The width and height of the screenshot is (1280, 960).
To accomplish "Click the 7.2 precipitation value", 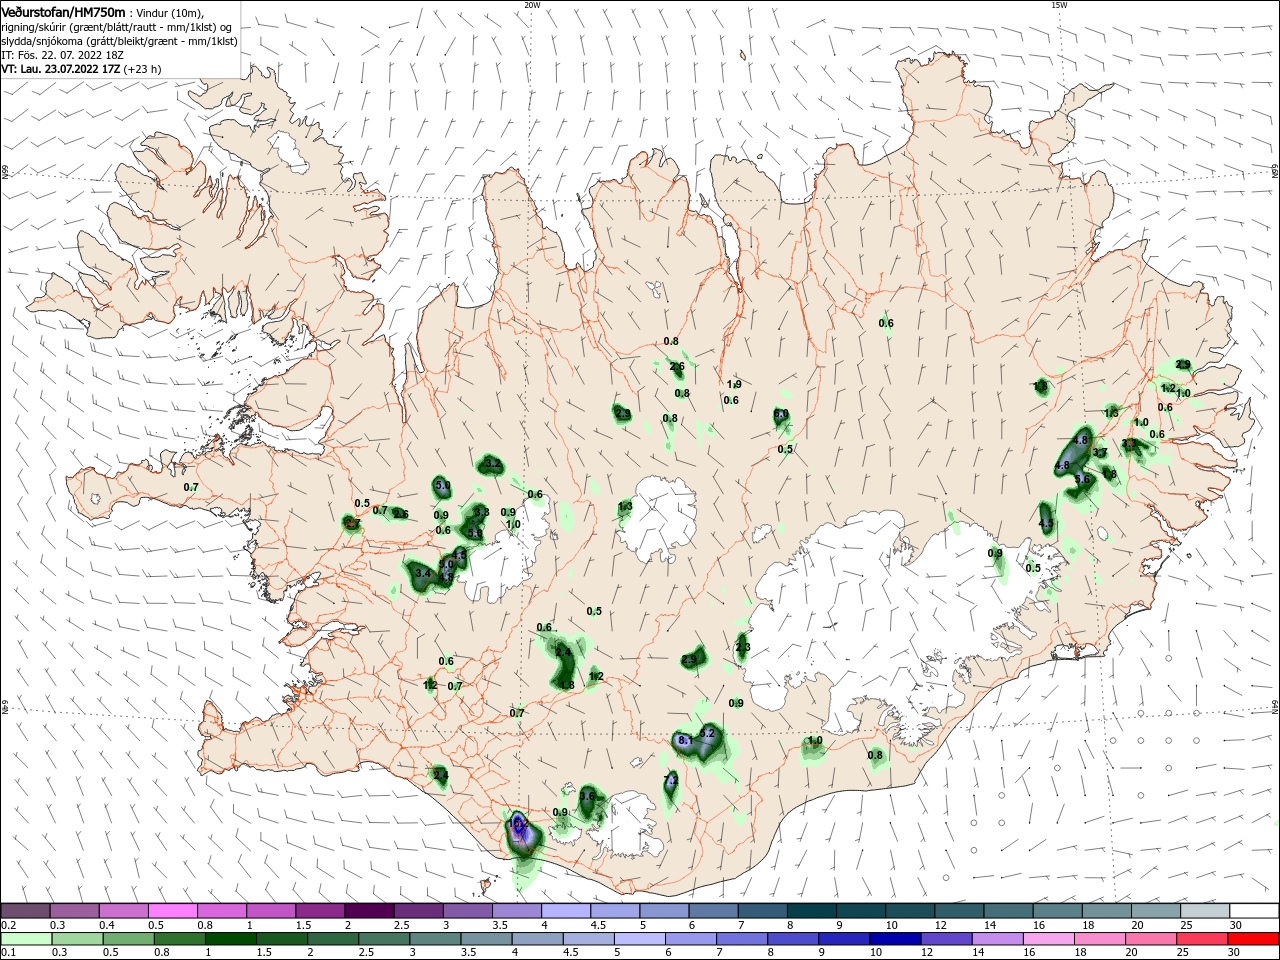I will click(671, 780).
